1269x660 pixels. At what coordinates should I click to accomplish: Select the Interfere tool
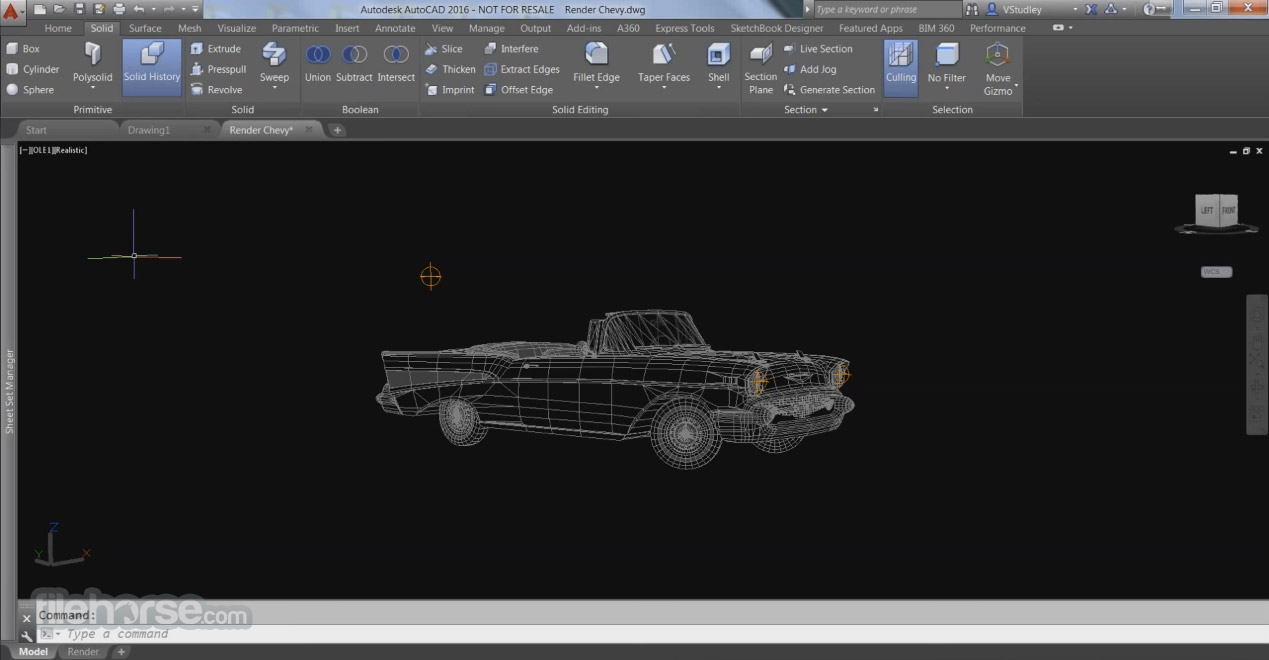511,48
